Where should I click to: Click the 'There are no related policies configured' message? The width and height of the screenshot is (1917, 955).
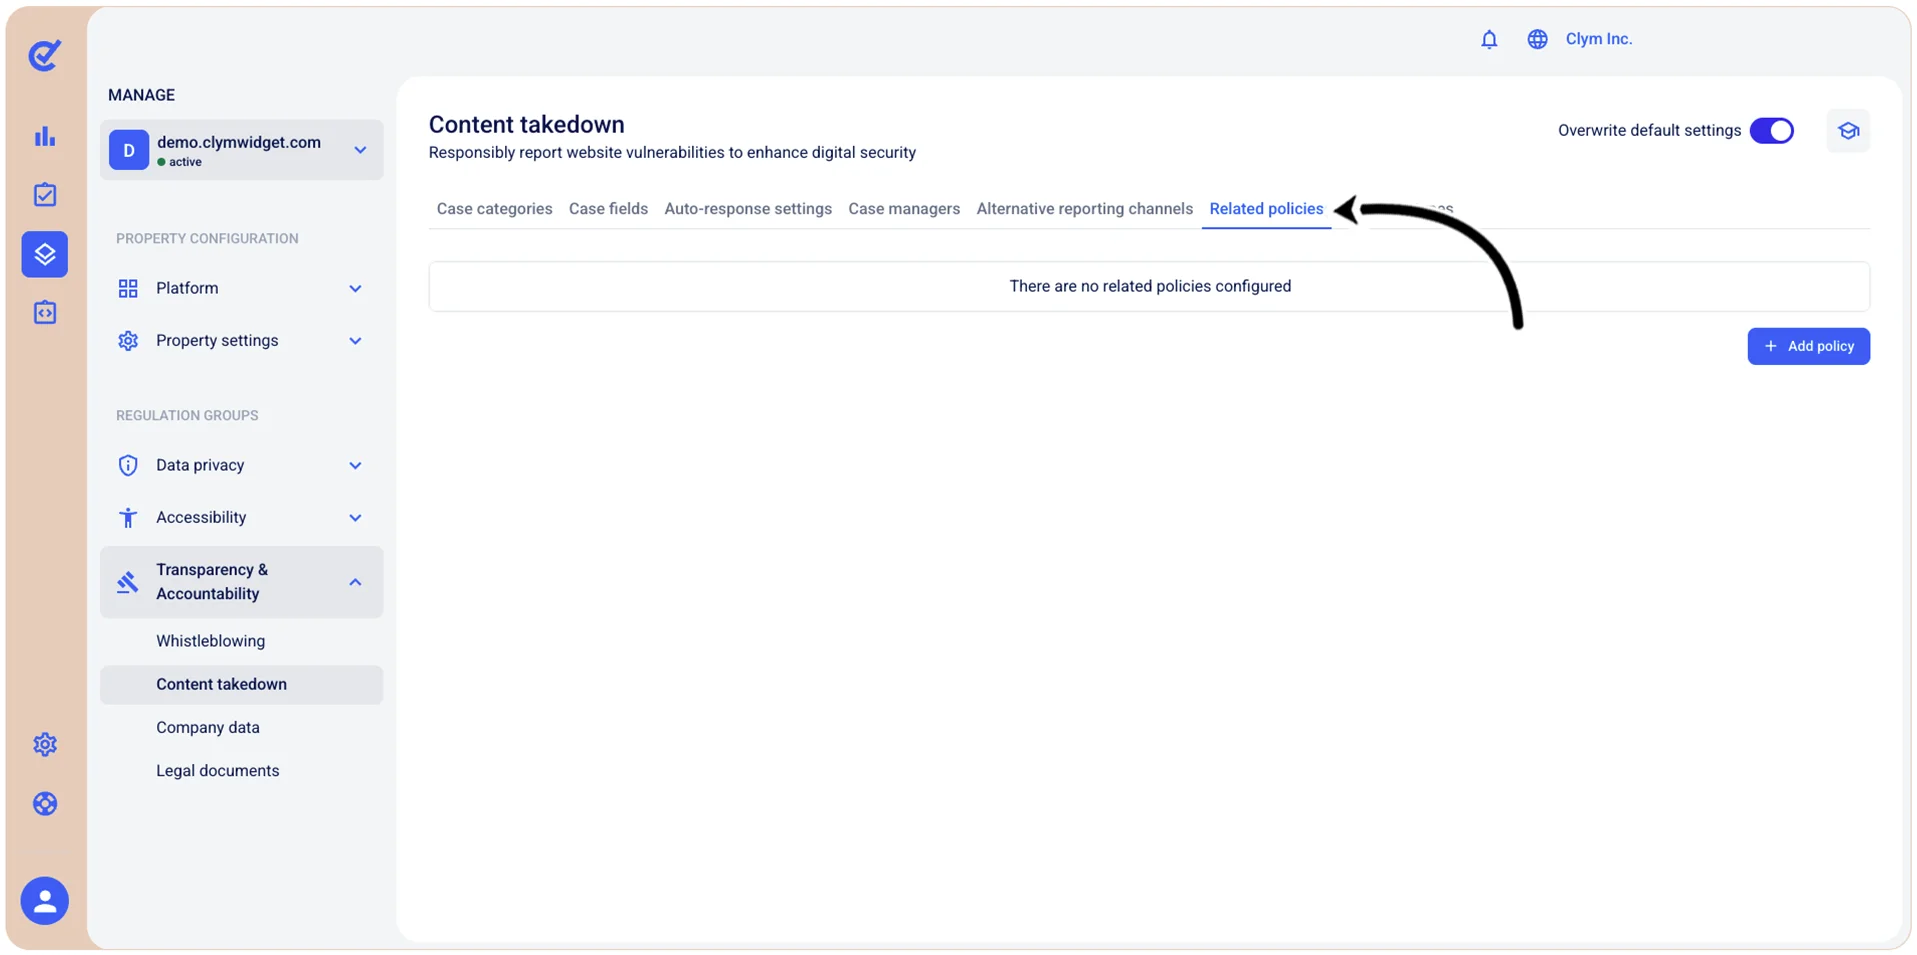click(1150, 287)
